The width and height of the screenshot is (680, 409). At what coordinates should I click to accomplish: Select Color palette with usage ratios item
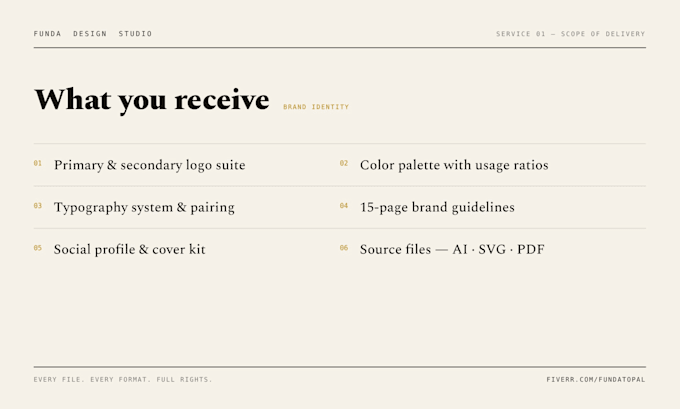pos(454,165)
